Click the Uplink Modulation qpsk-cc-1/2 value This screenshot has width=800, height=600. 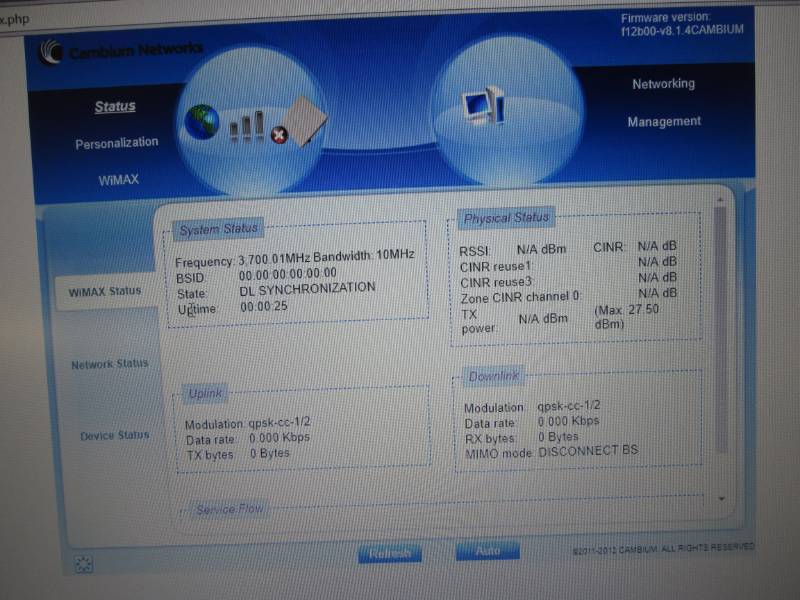pos(280,422)
